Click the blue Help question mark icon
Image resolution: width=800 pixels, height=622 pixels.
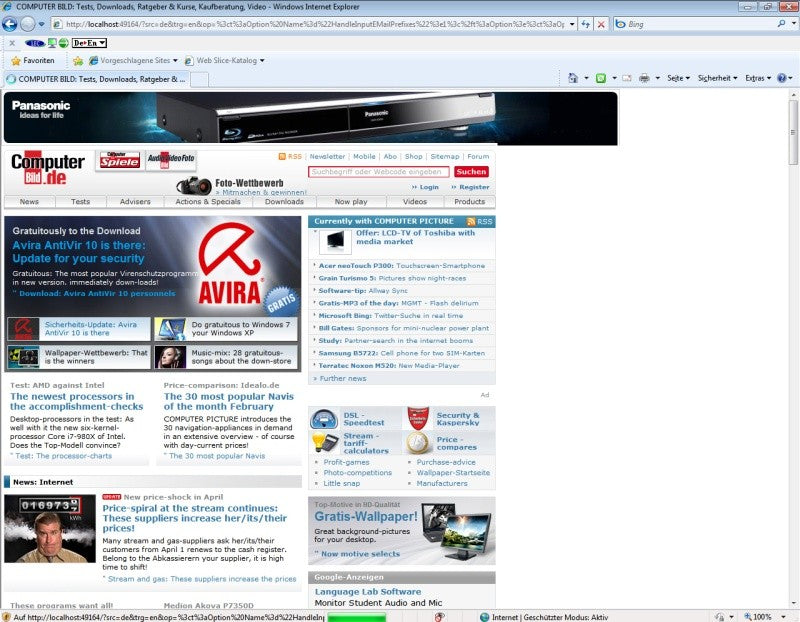[x=781, y=78]
